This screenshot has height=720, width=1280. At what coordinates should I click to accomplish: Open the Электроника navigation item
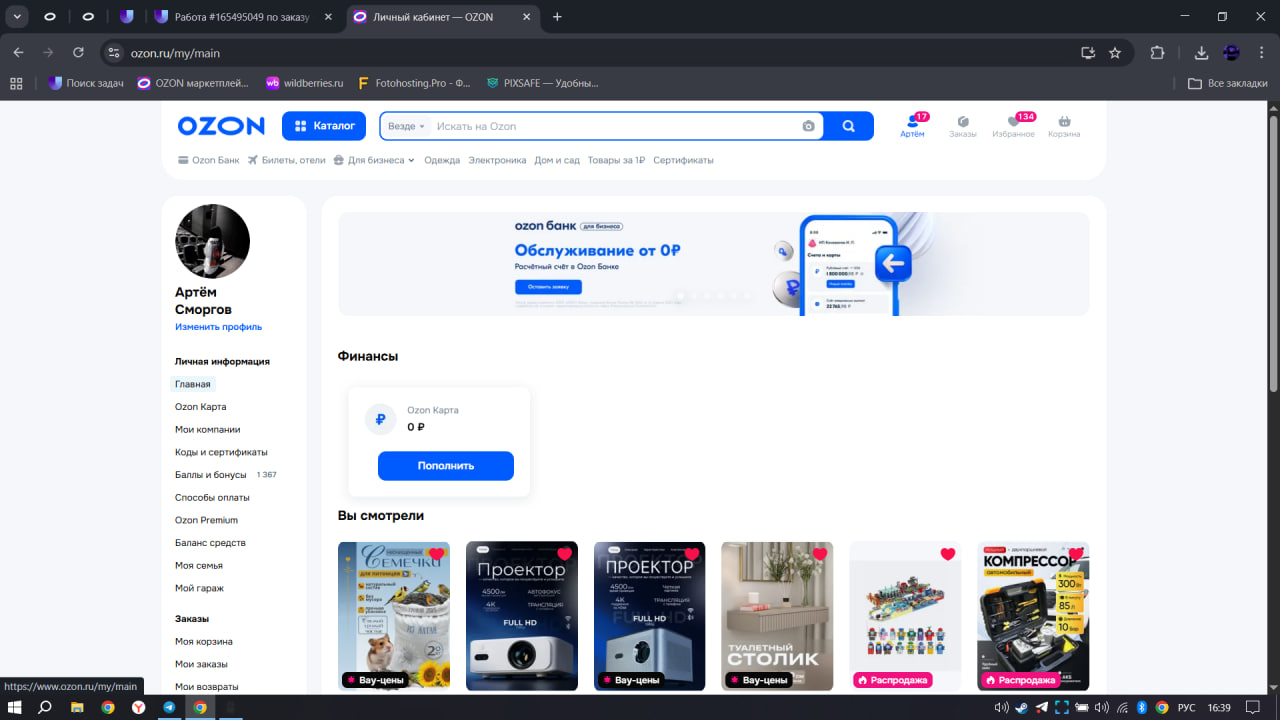click(497, 160)
